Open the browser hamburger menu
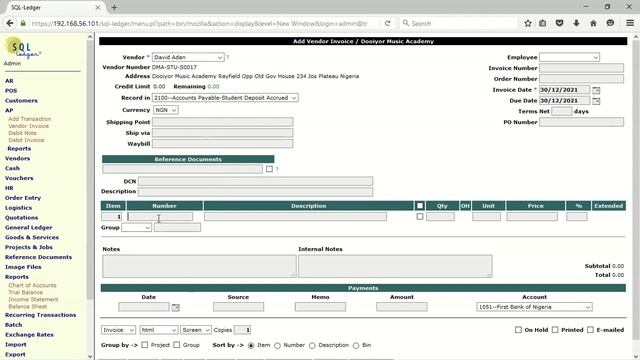 (630, 23)
